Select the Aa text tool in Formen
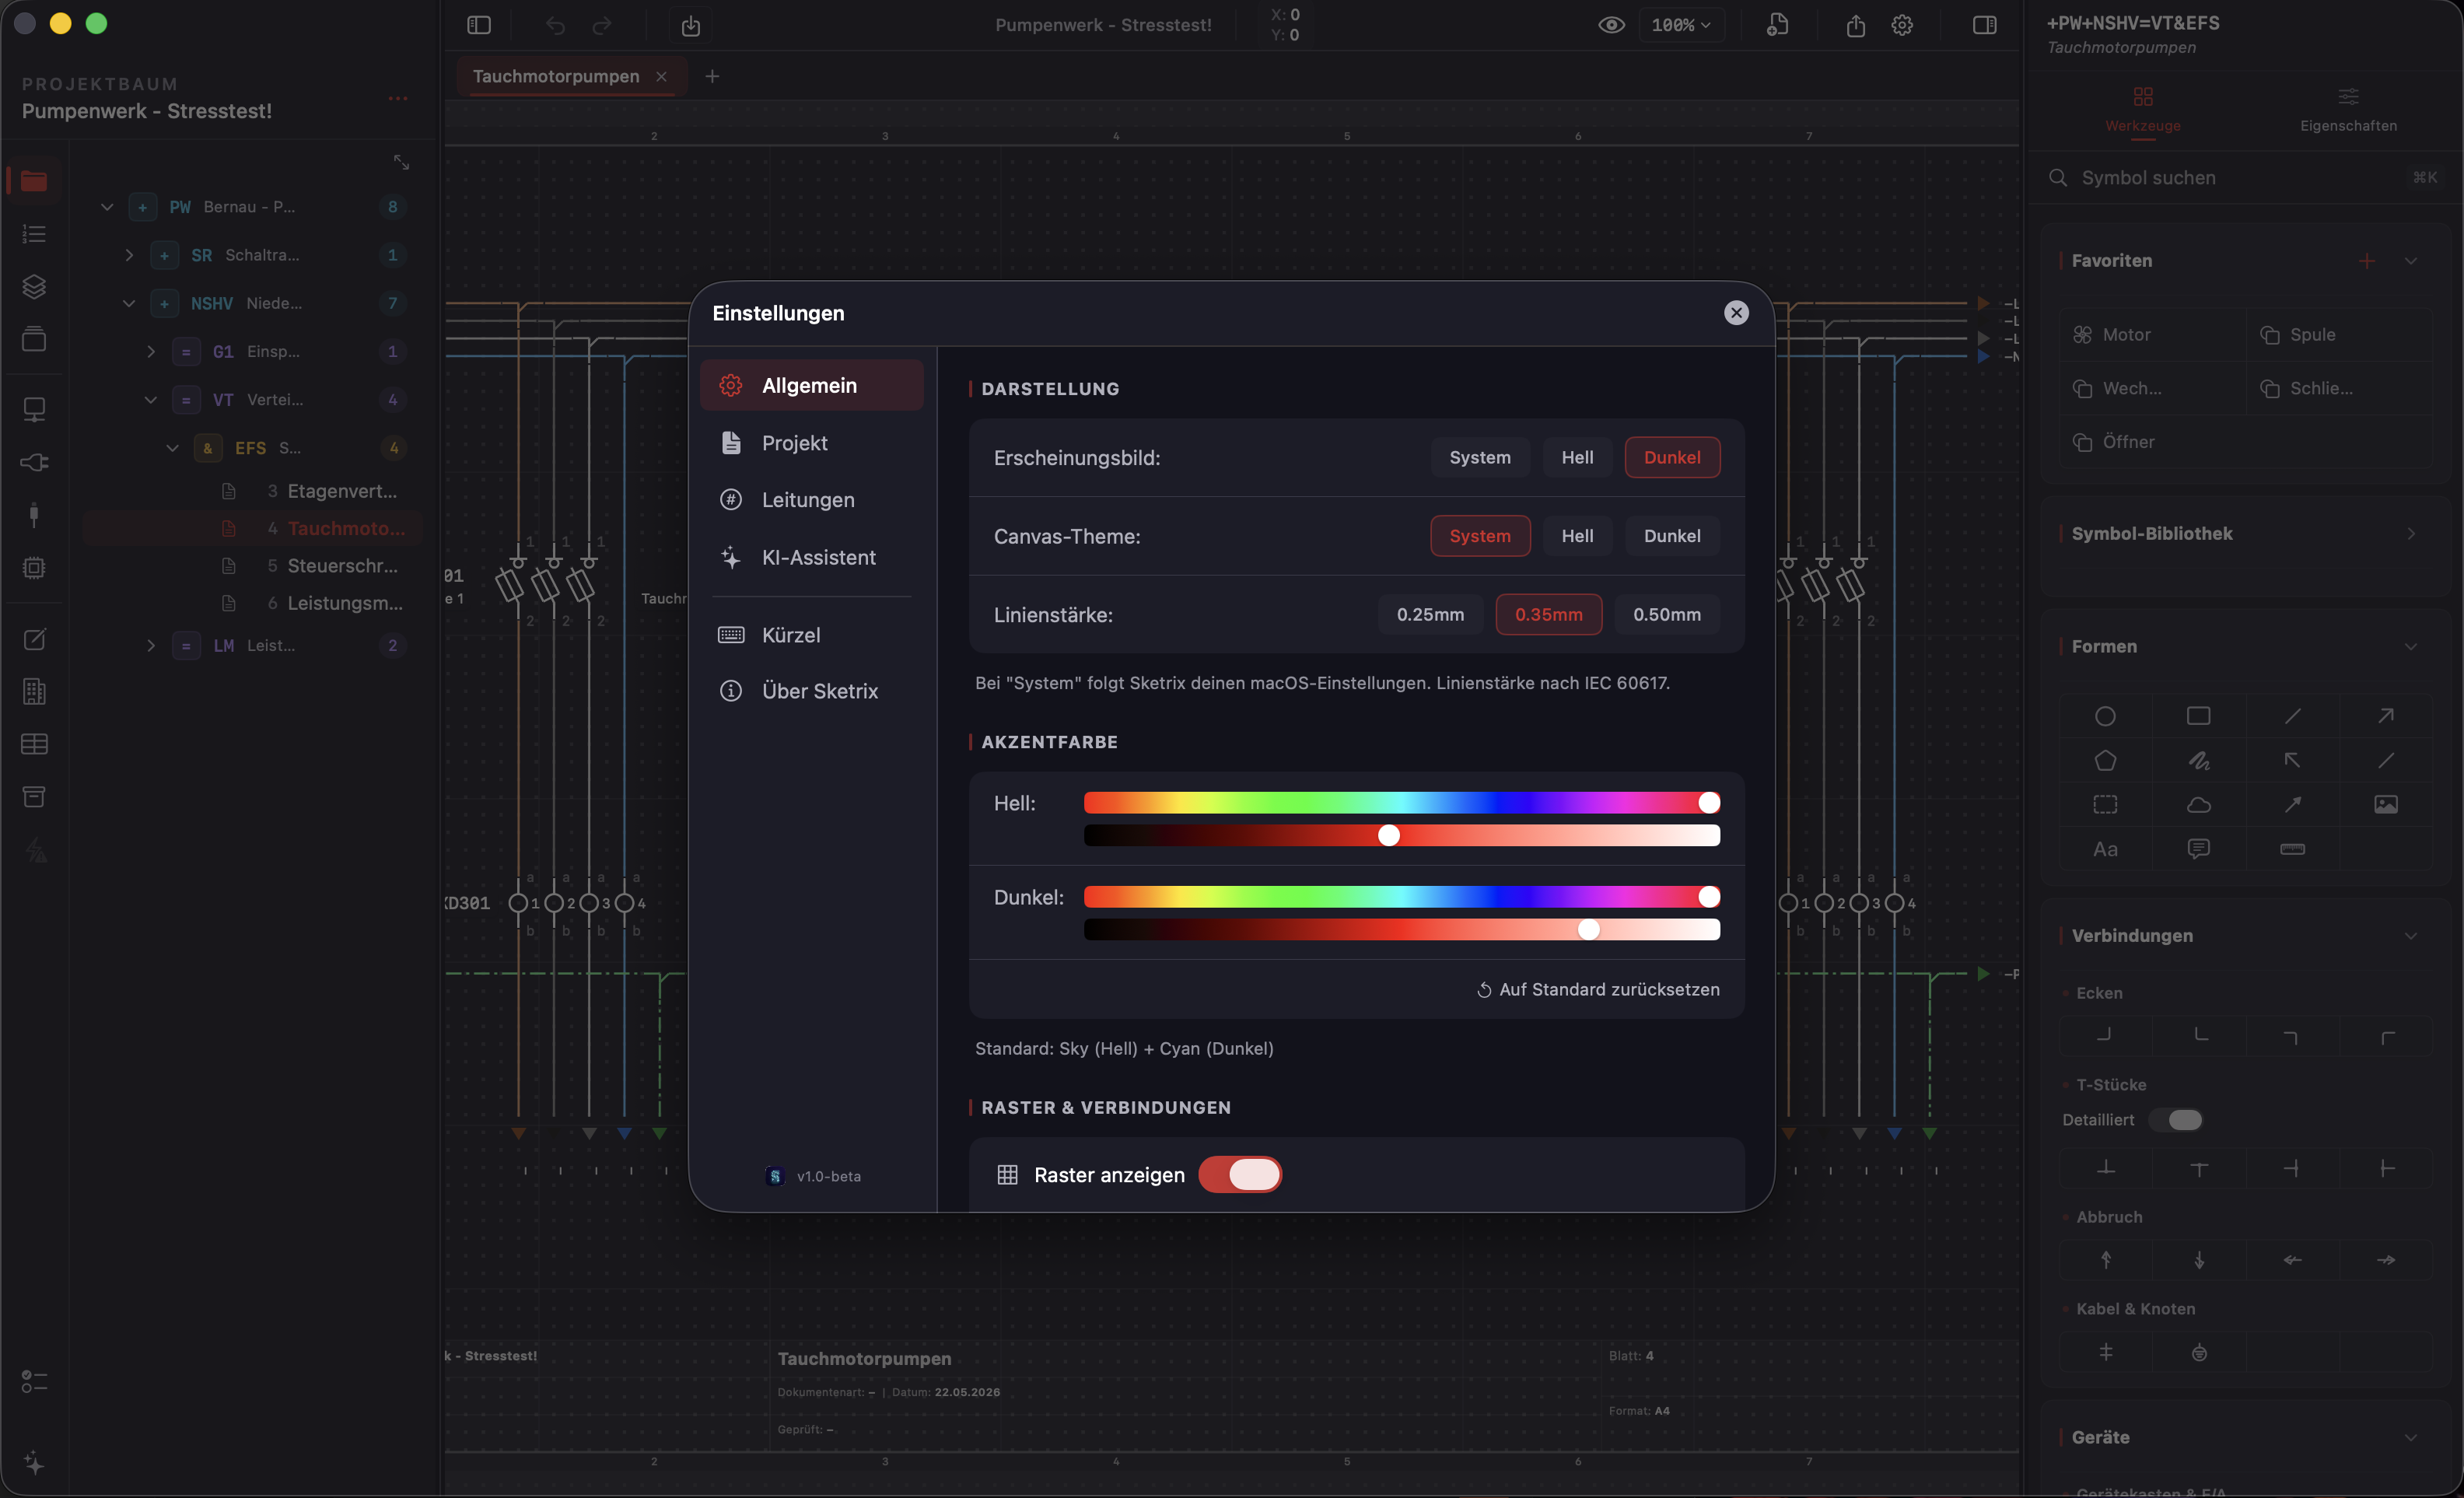Screen dimensions: 2464x1498 (x=2105, y=849)
